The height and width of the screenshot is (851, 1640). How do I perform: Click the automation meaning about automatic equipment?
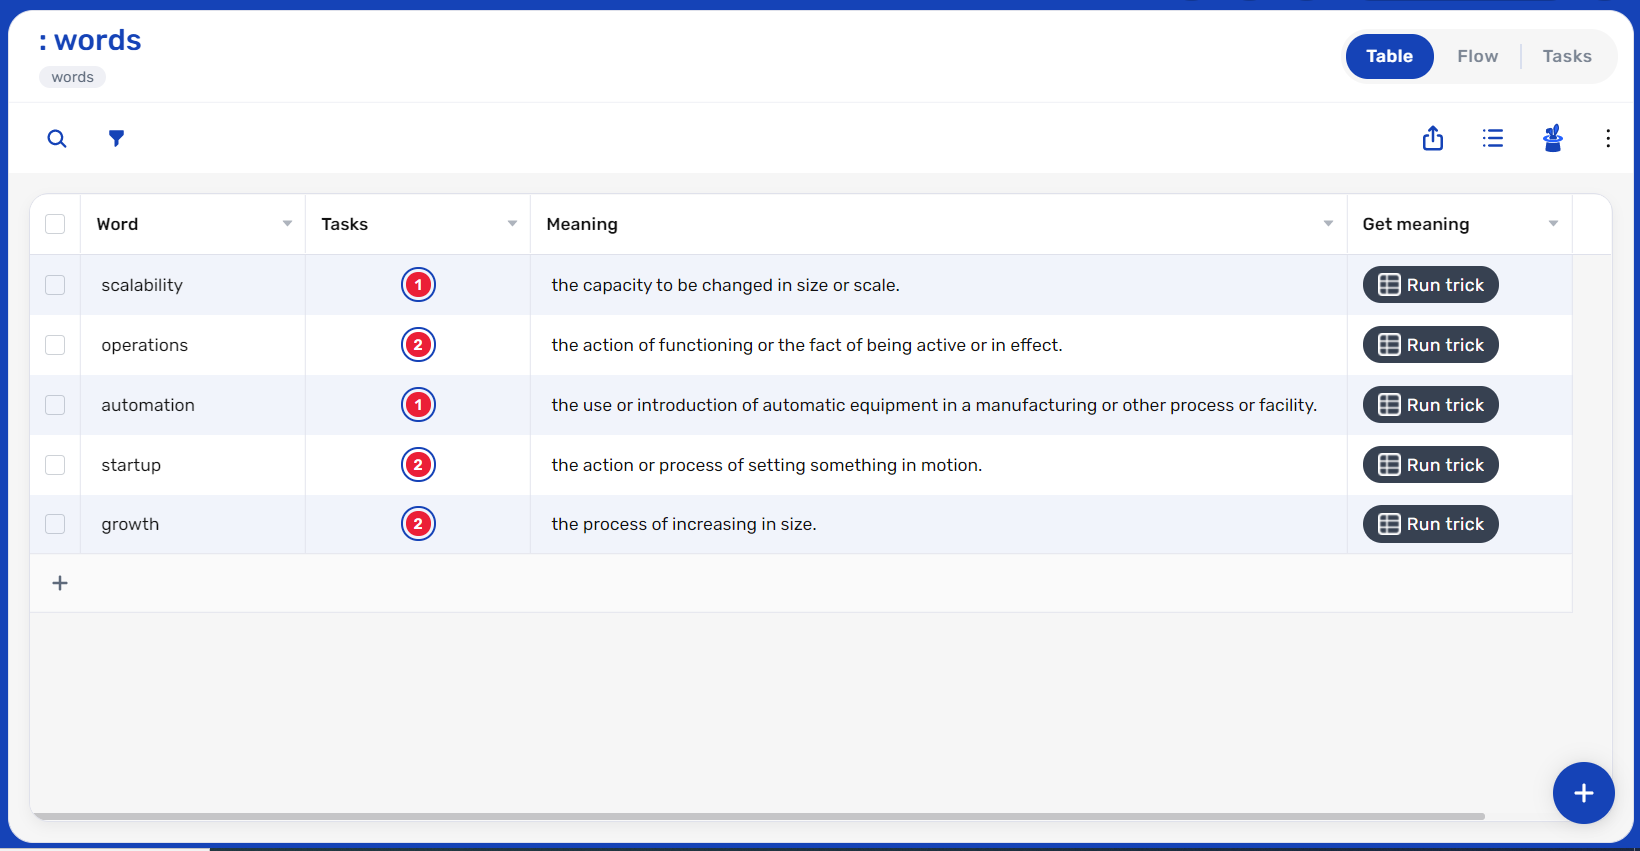click(934, 405)
